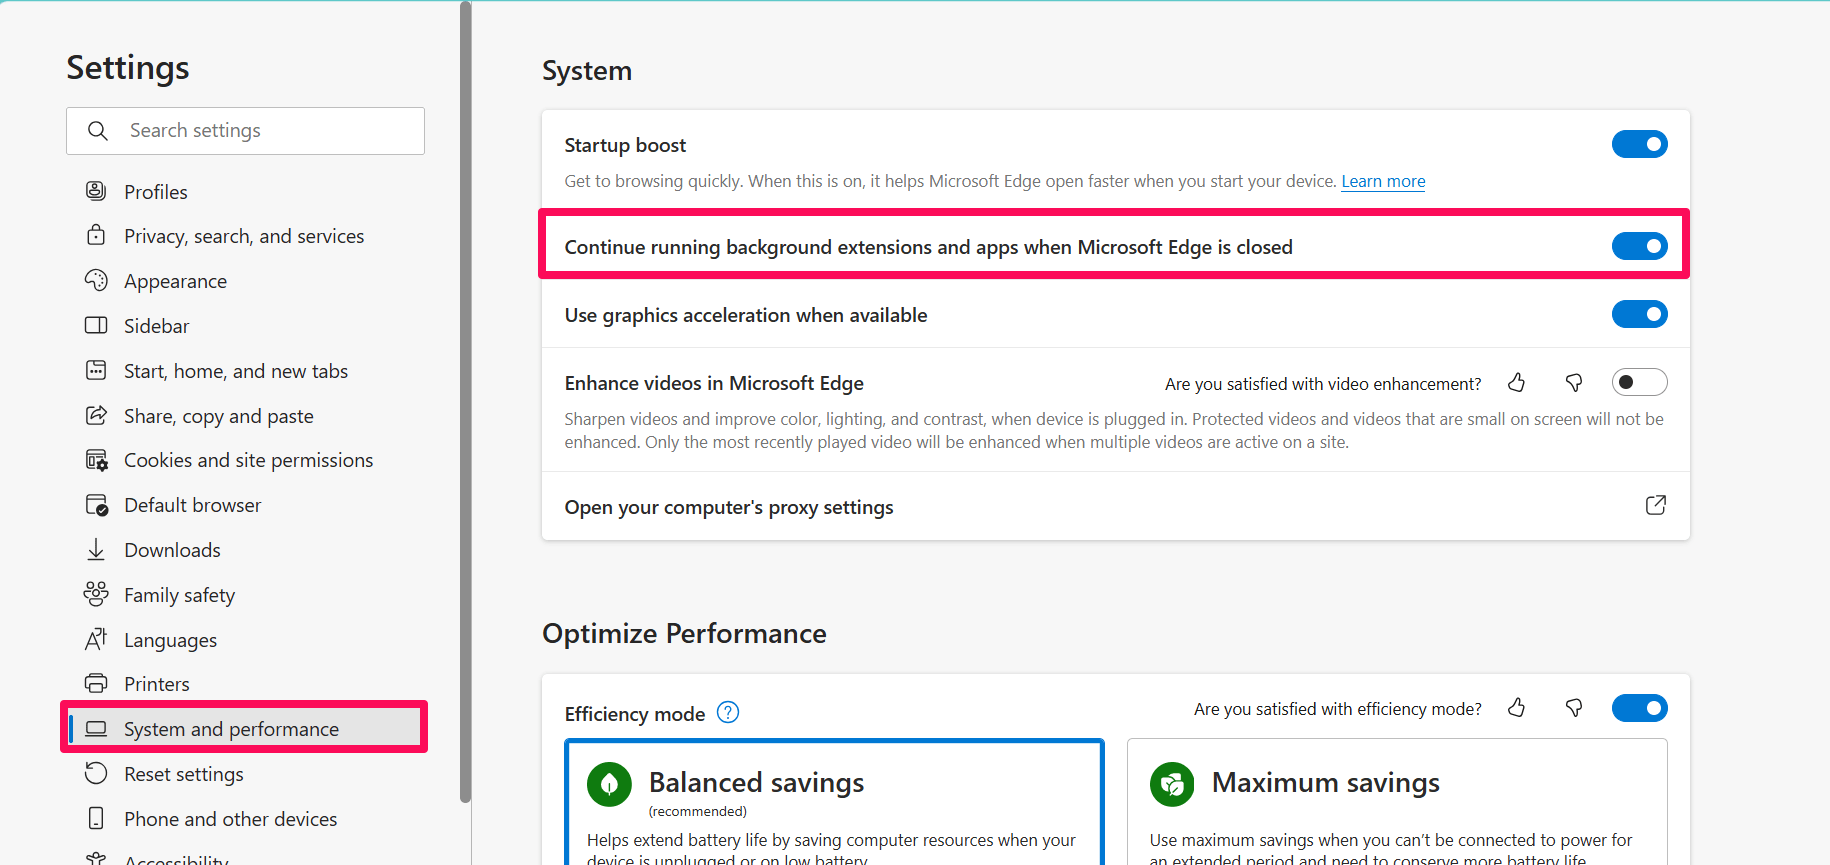Viewport: 1830px width, 865px height.
Task: Turn off the Efficiency mode toggle
Action: tap(1640, 708)
